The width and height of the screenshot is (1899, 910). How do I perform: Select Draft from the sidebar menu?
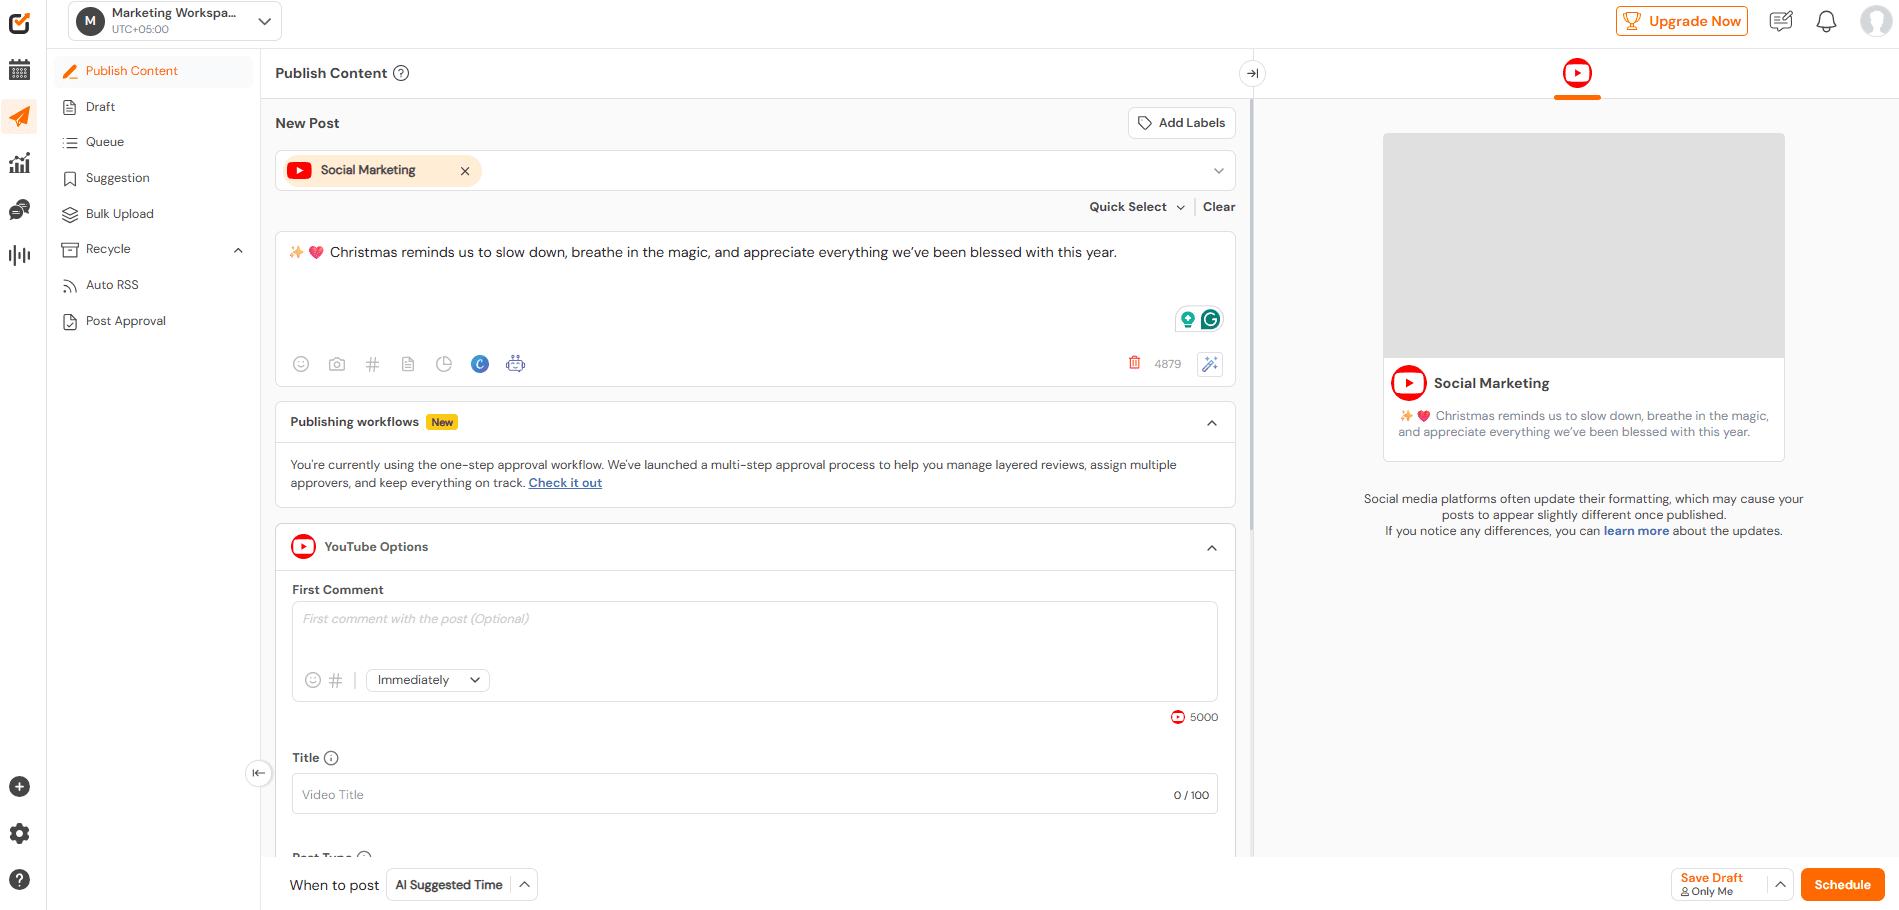pyautogui.click(x=99, y=106)
